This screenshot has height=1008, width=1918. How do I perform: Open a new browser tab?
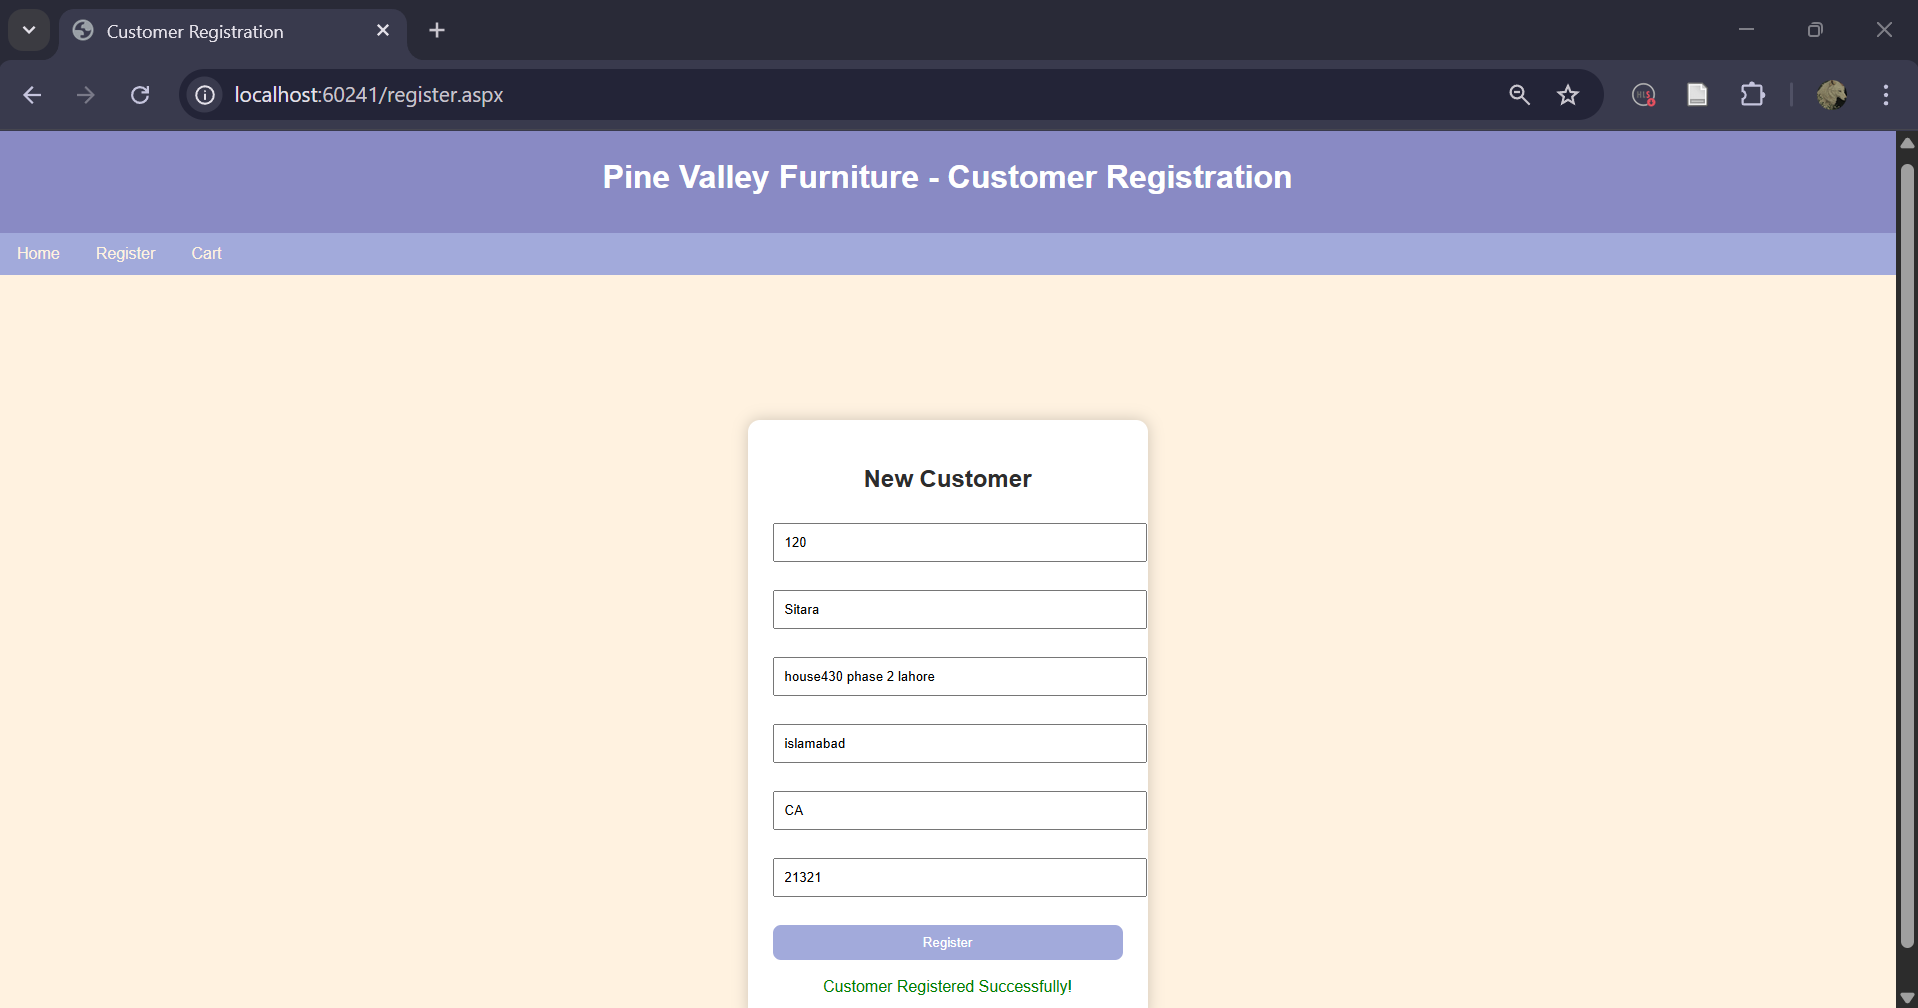point(437,30)
